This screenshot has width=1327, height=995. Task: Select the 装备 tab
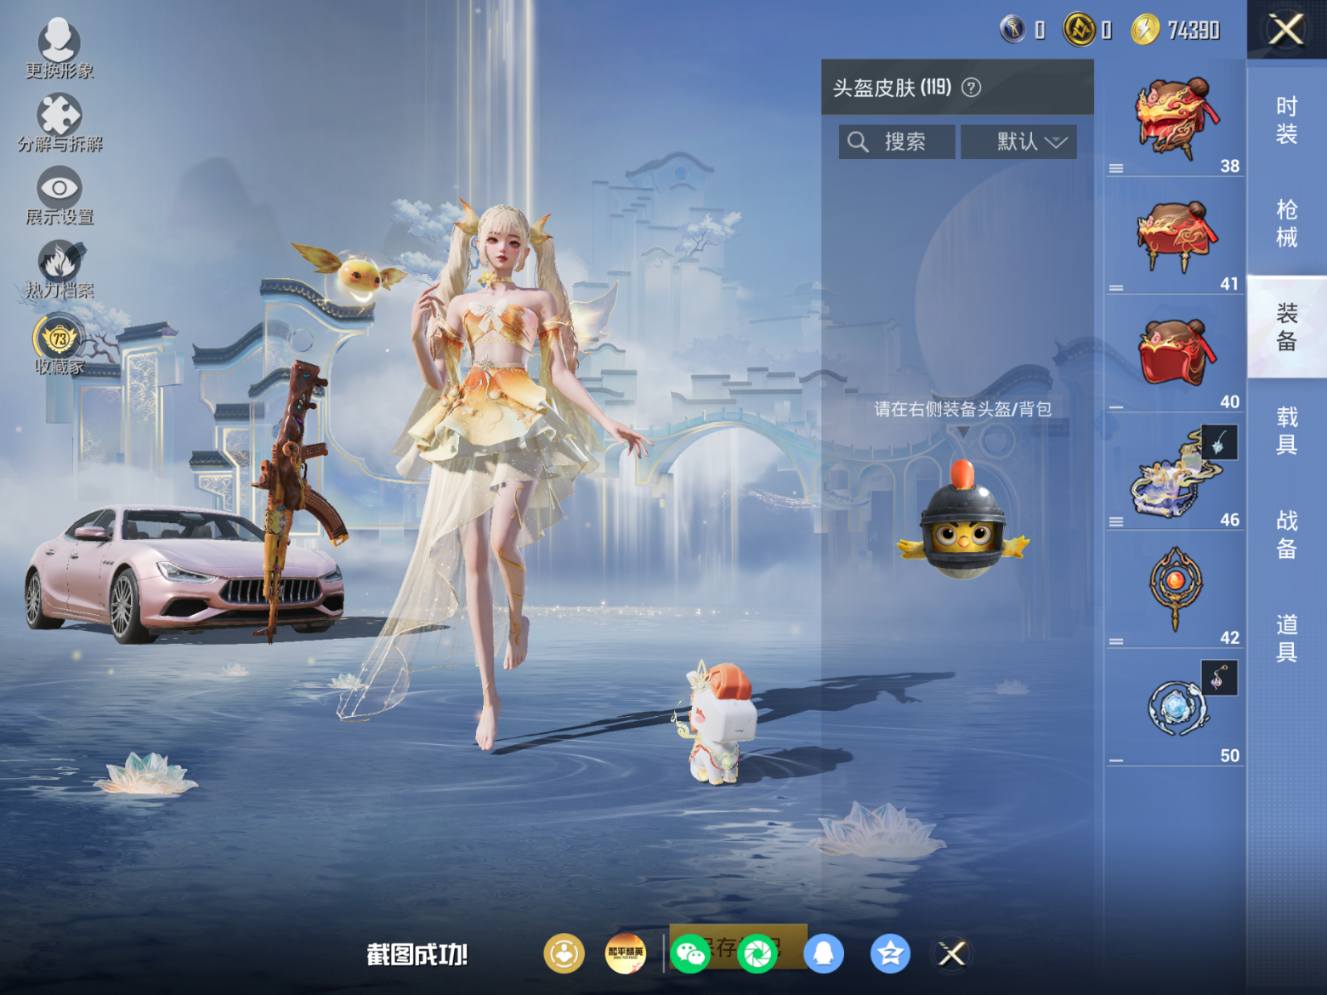(1286, 327)
